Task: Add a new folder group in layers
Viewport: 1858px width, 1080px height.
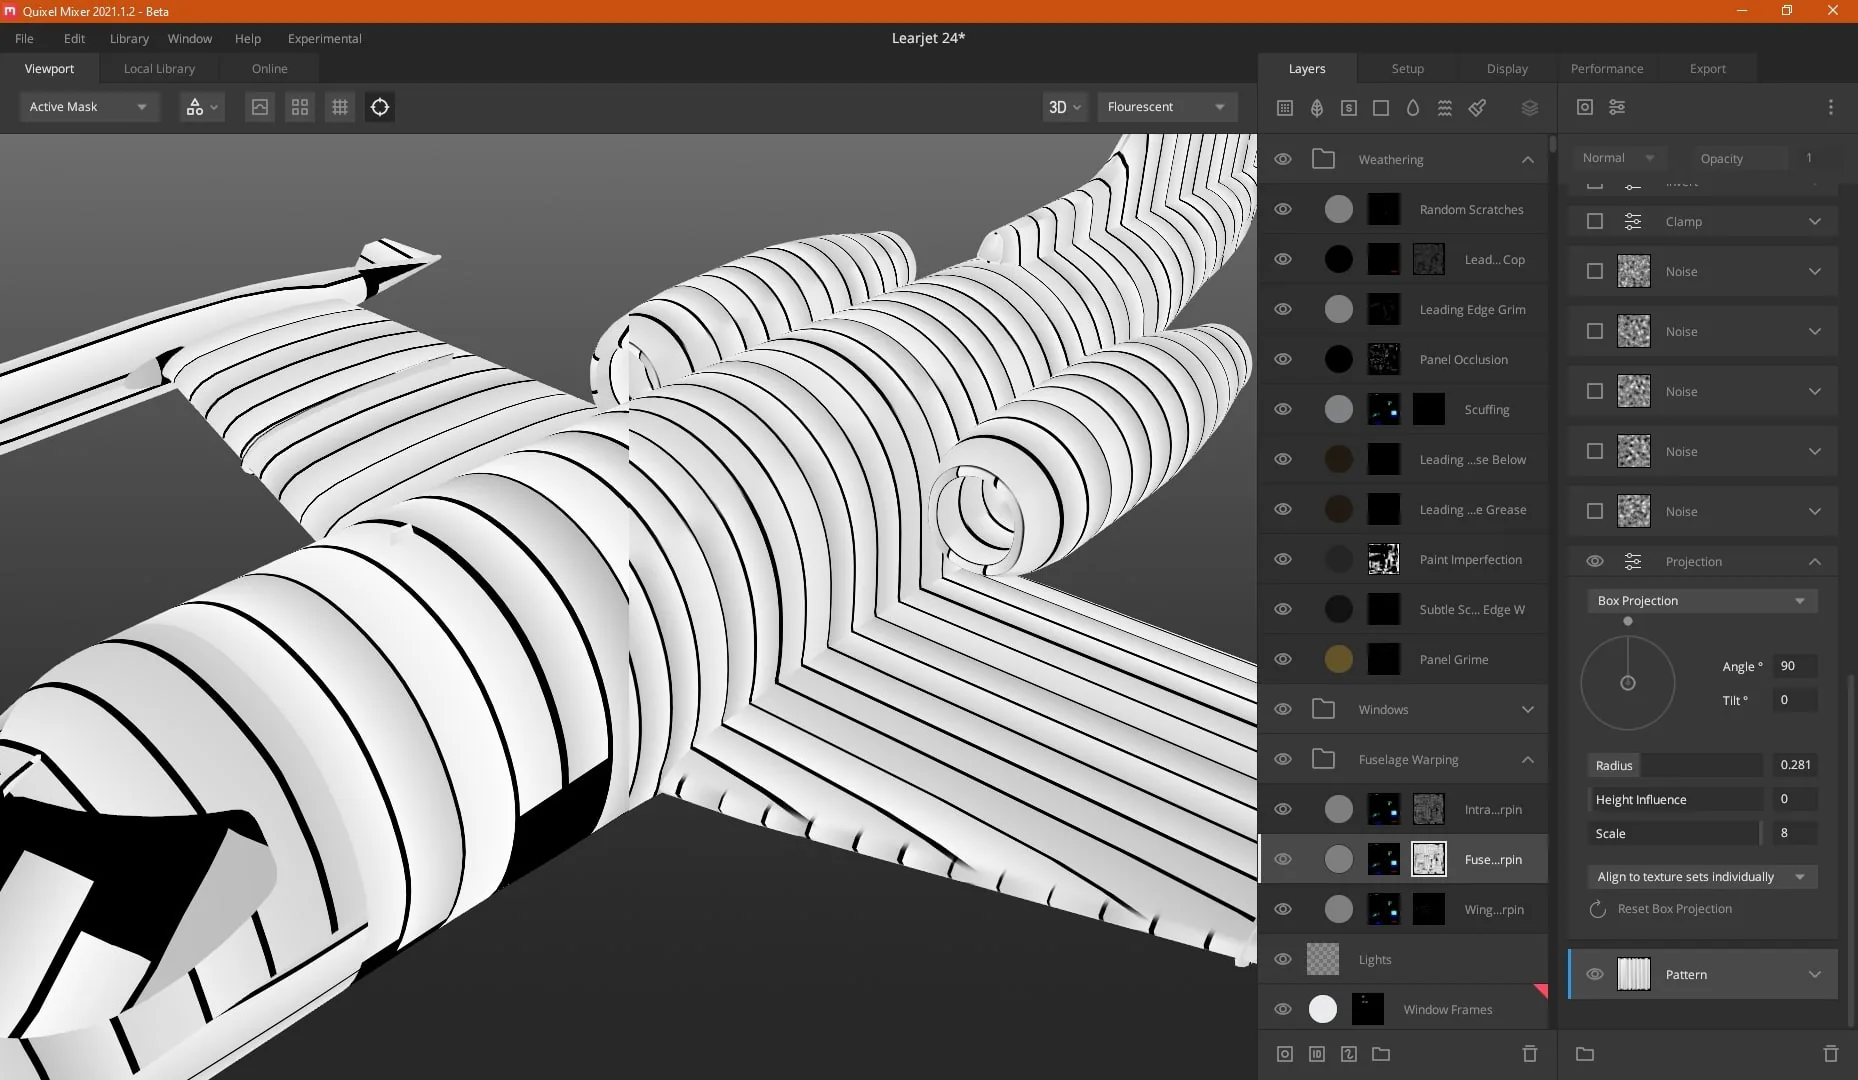Action: (1381, 1054)
